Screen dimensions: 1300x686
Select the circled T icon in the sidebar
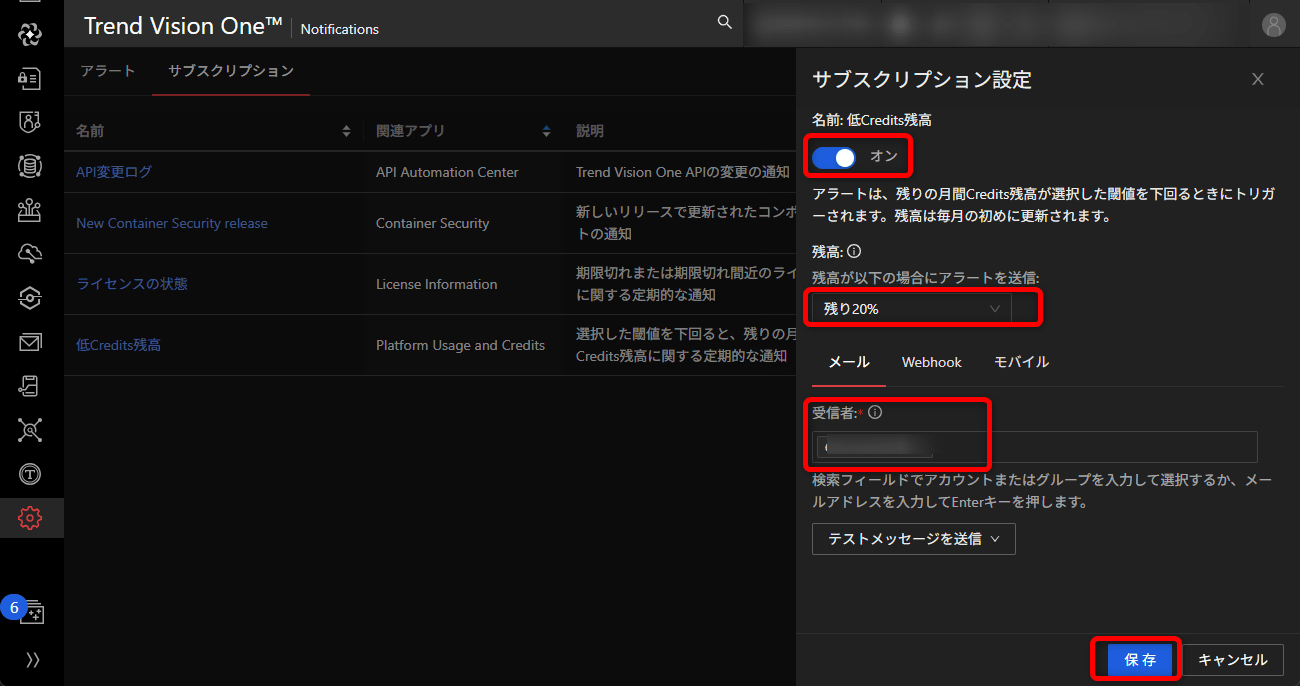pos(29,474)
